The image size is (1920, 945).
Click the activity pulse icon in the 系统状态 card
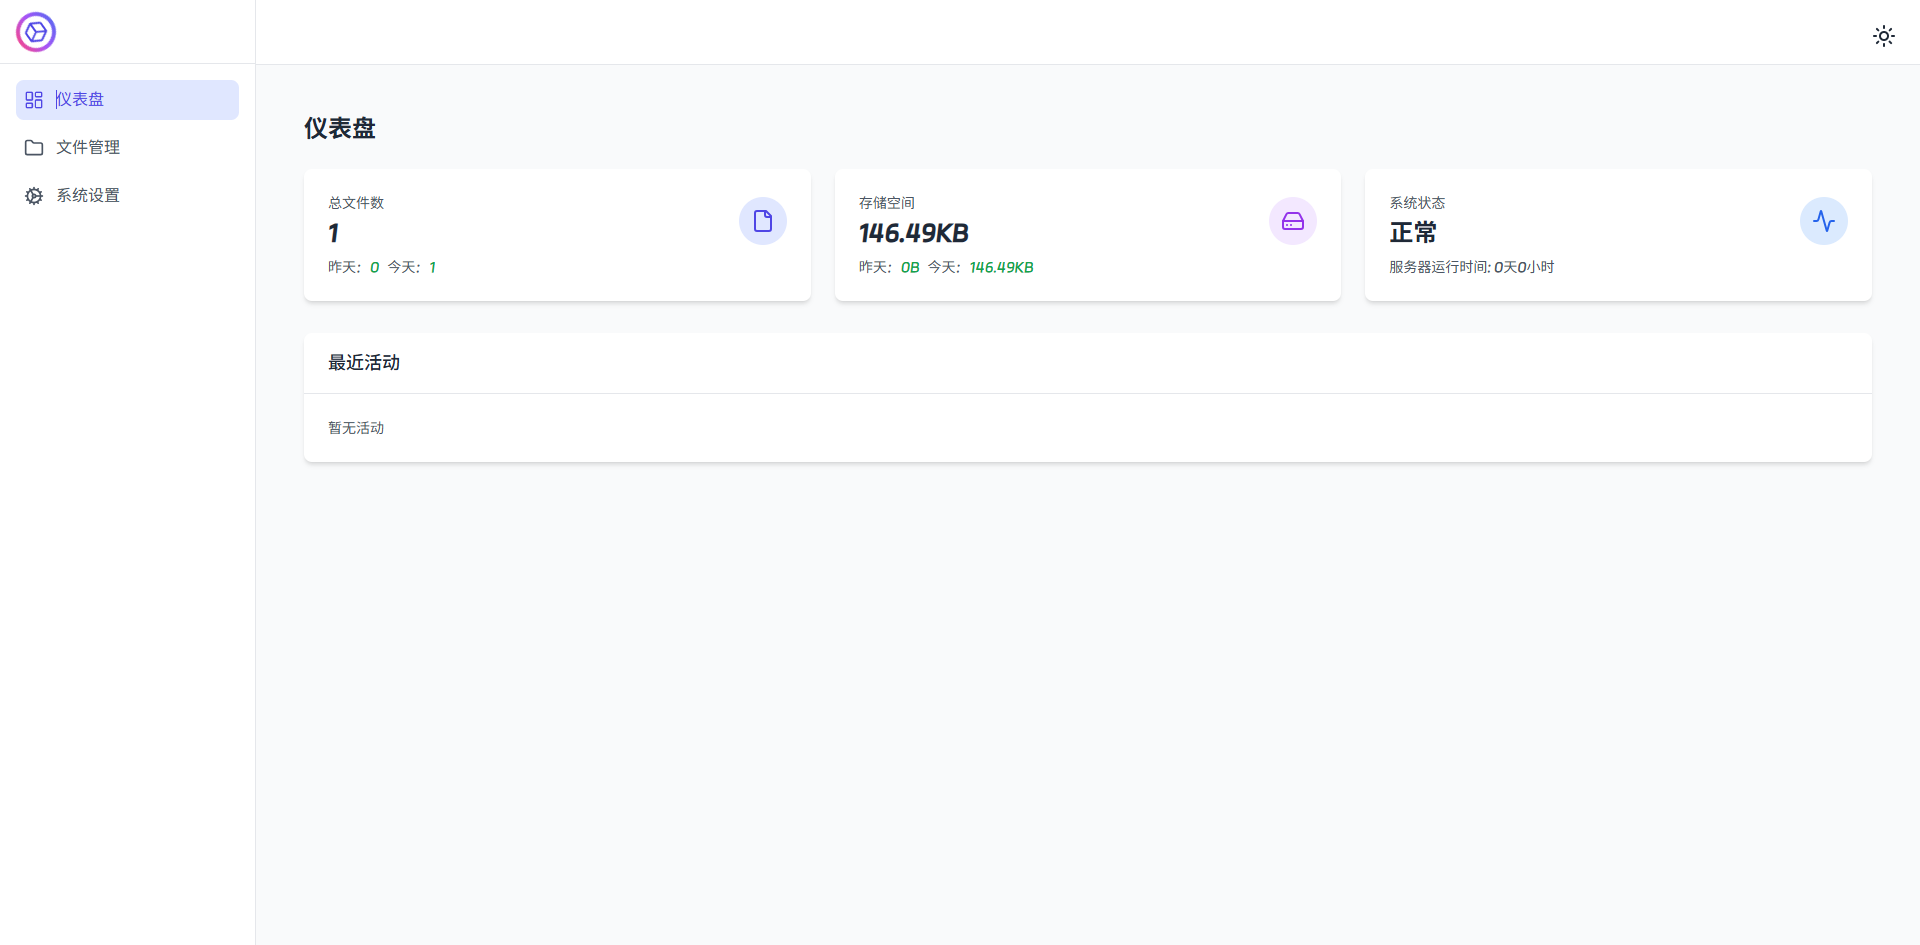(1824, 221)
